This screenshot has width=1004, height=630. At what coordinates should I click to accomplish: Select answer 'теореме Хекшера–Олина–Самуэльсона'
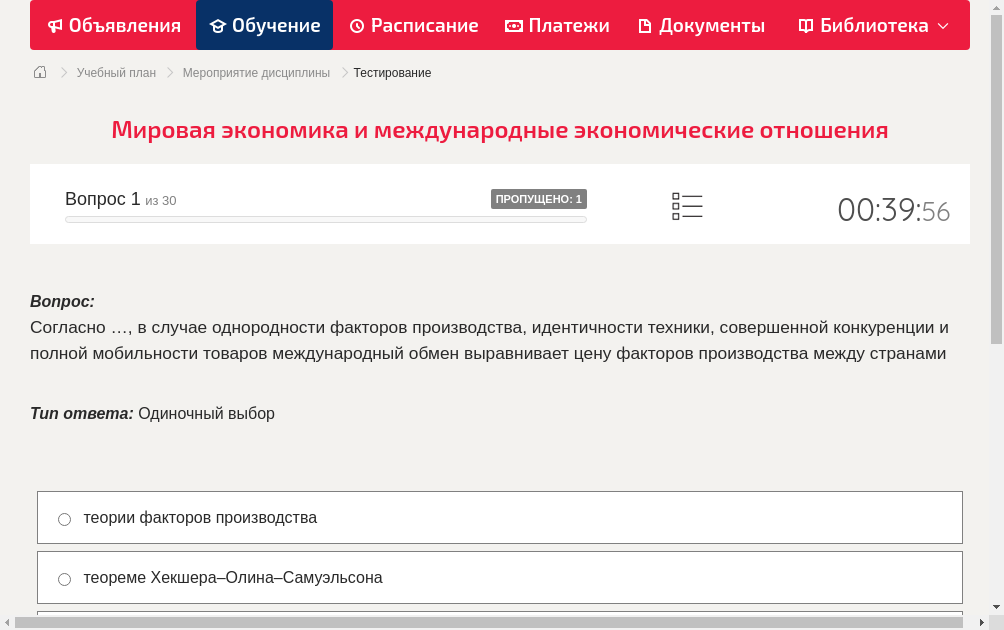(x=234, y=577)
